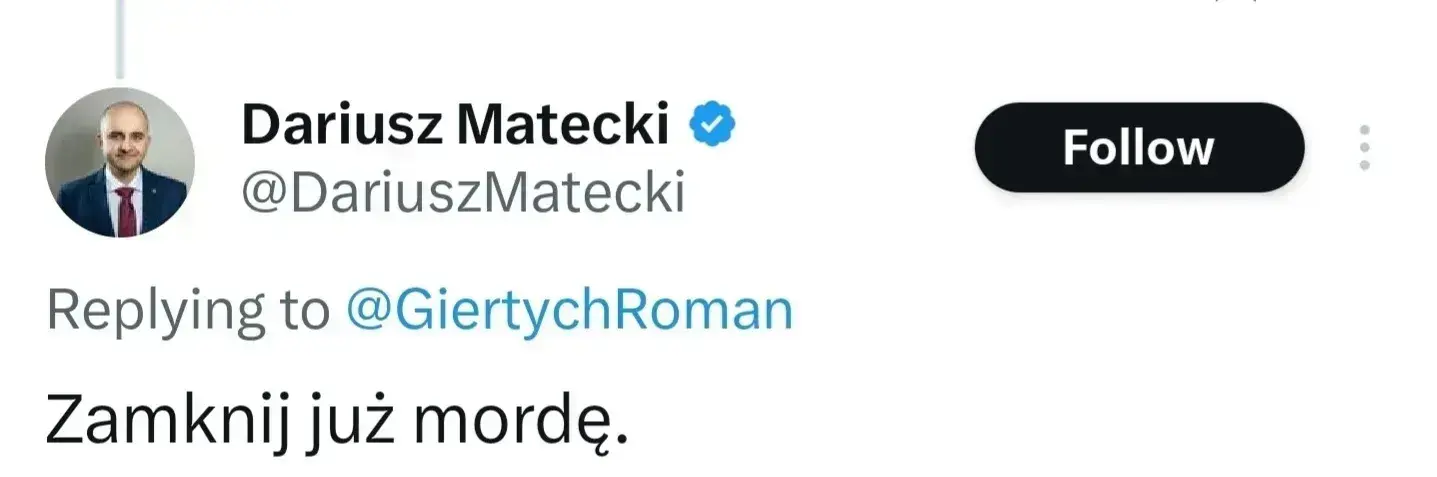The width and height of the screenshot is (1437, 477).
Task: Click the 'Replying to' label
Action: click(188, 311)
